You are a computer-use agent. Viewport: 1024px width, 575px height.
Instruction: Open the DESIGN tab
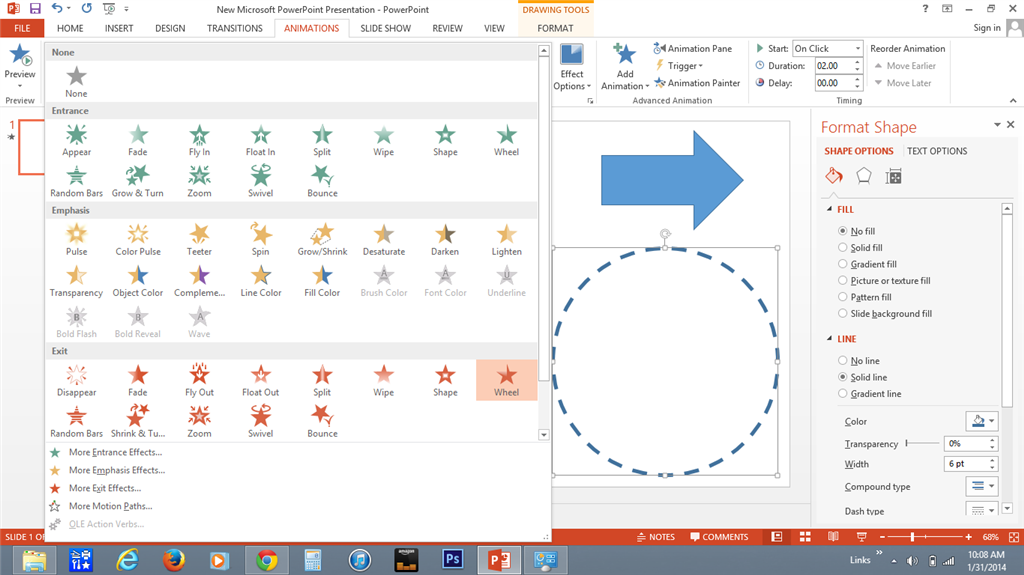point(170,28)
